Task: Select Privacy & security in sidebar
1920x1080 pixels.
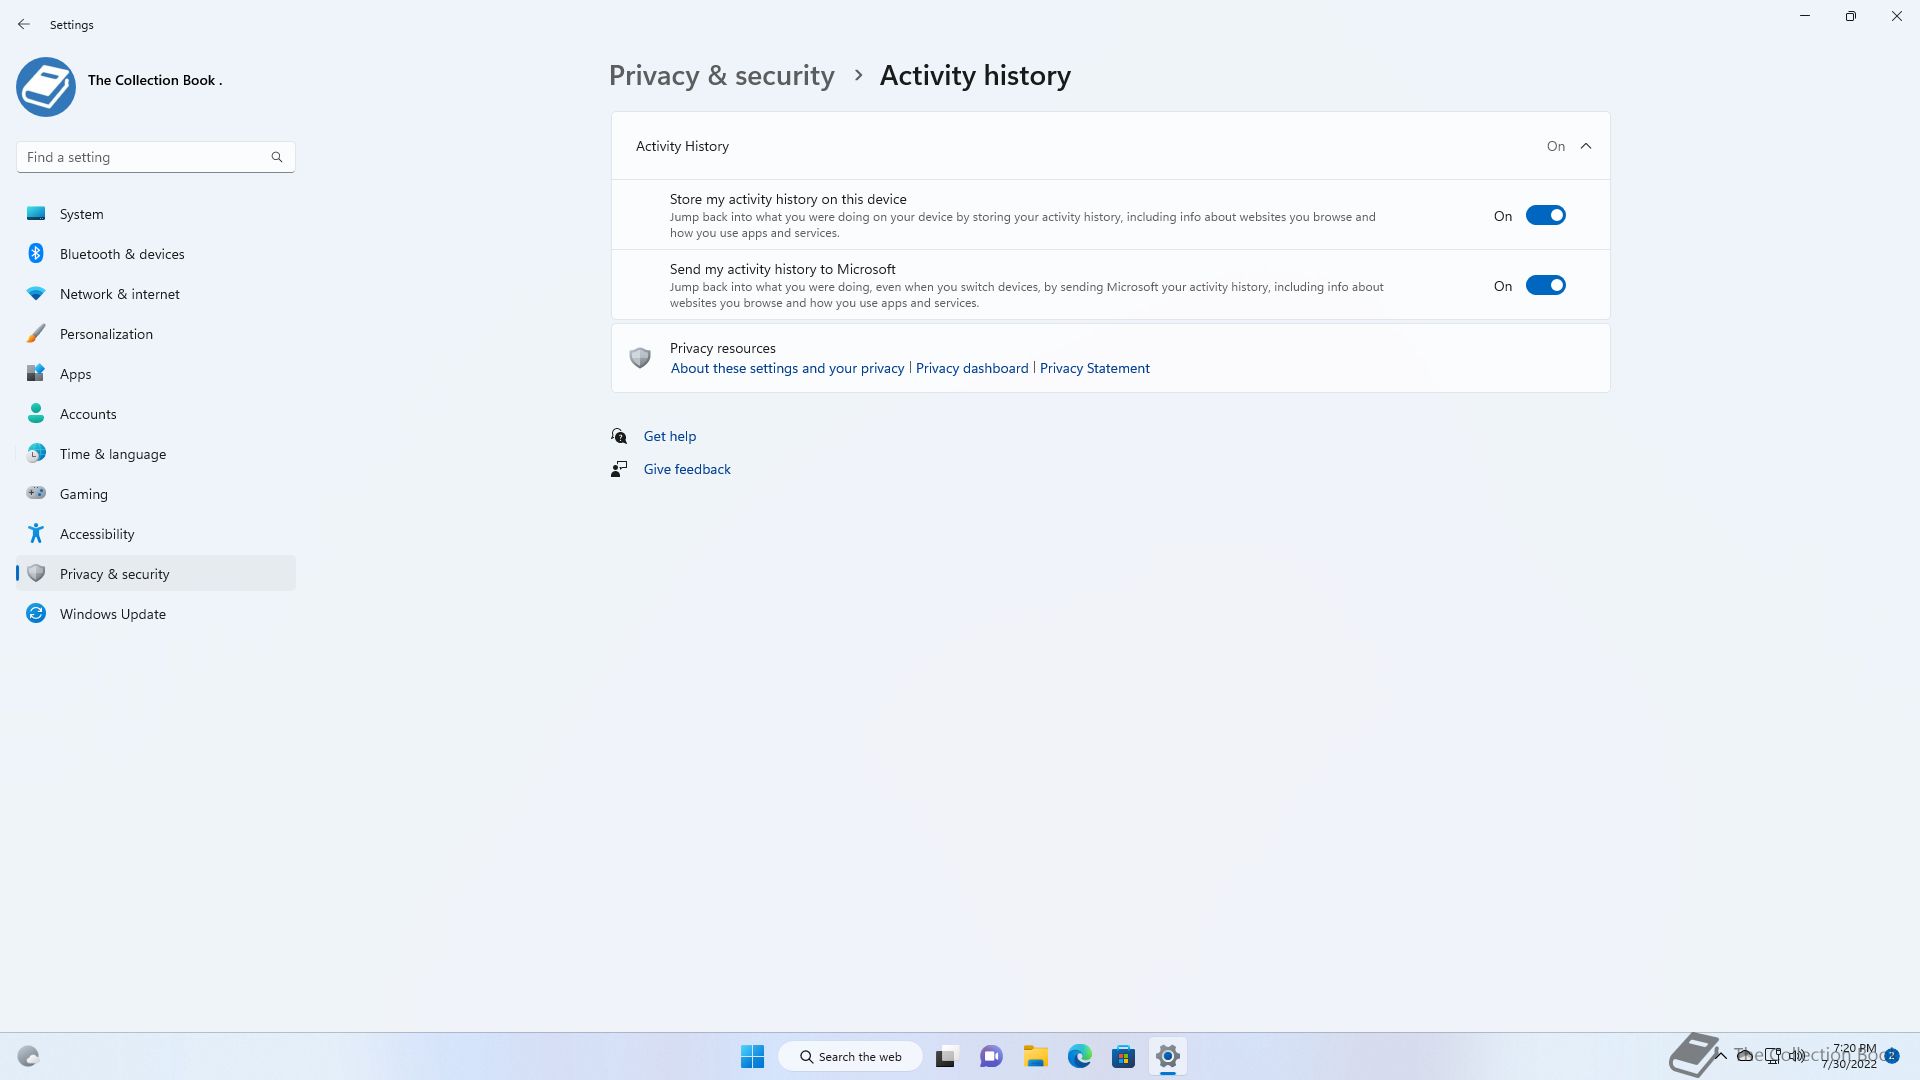Action: (x=156, y=574)
